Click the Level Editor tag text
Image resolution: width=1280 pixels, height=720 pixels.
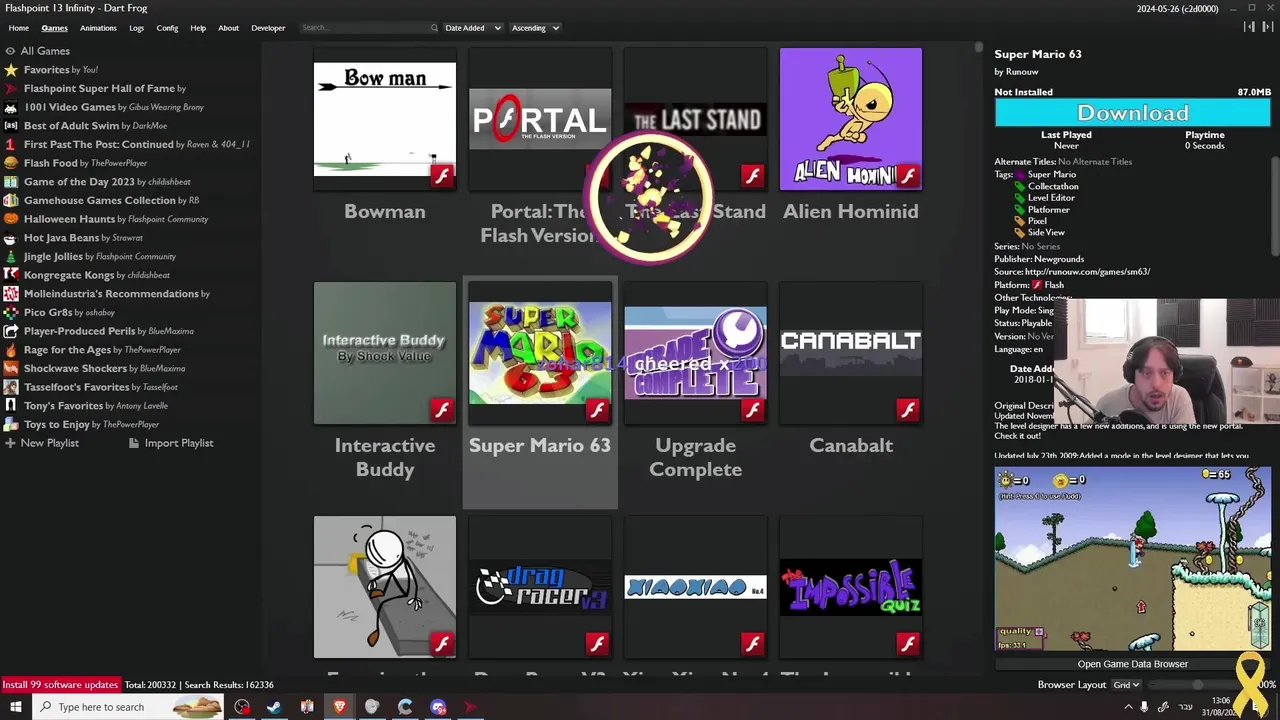(1051, 198)
